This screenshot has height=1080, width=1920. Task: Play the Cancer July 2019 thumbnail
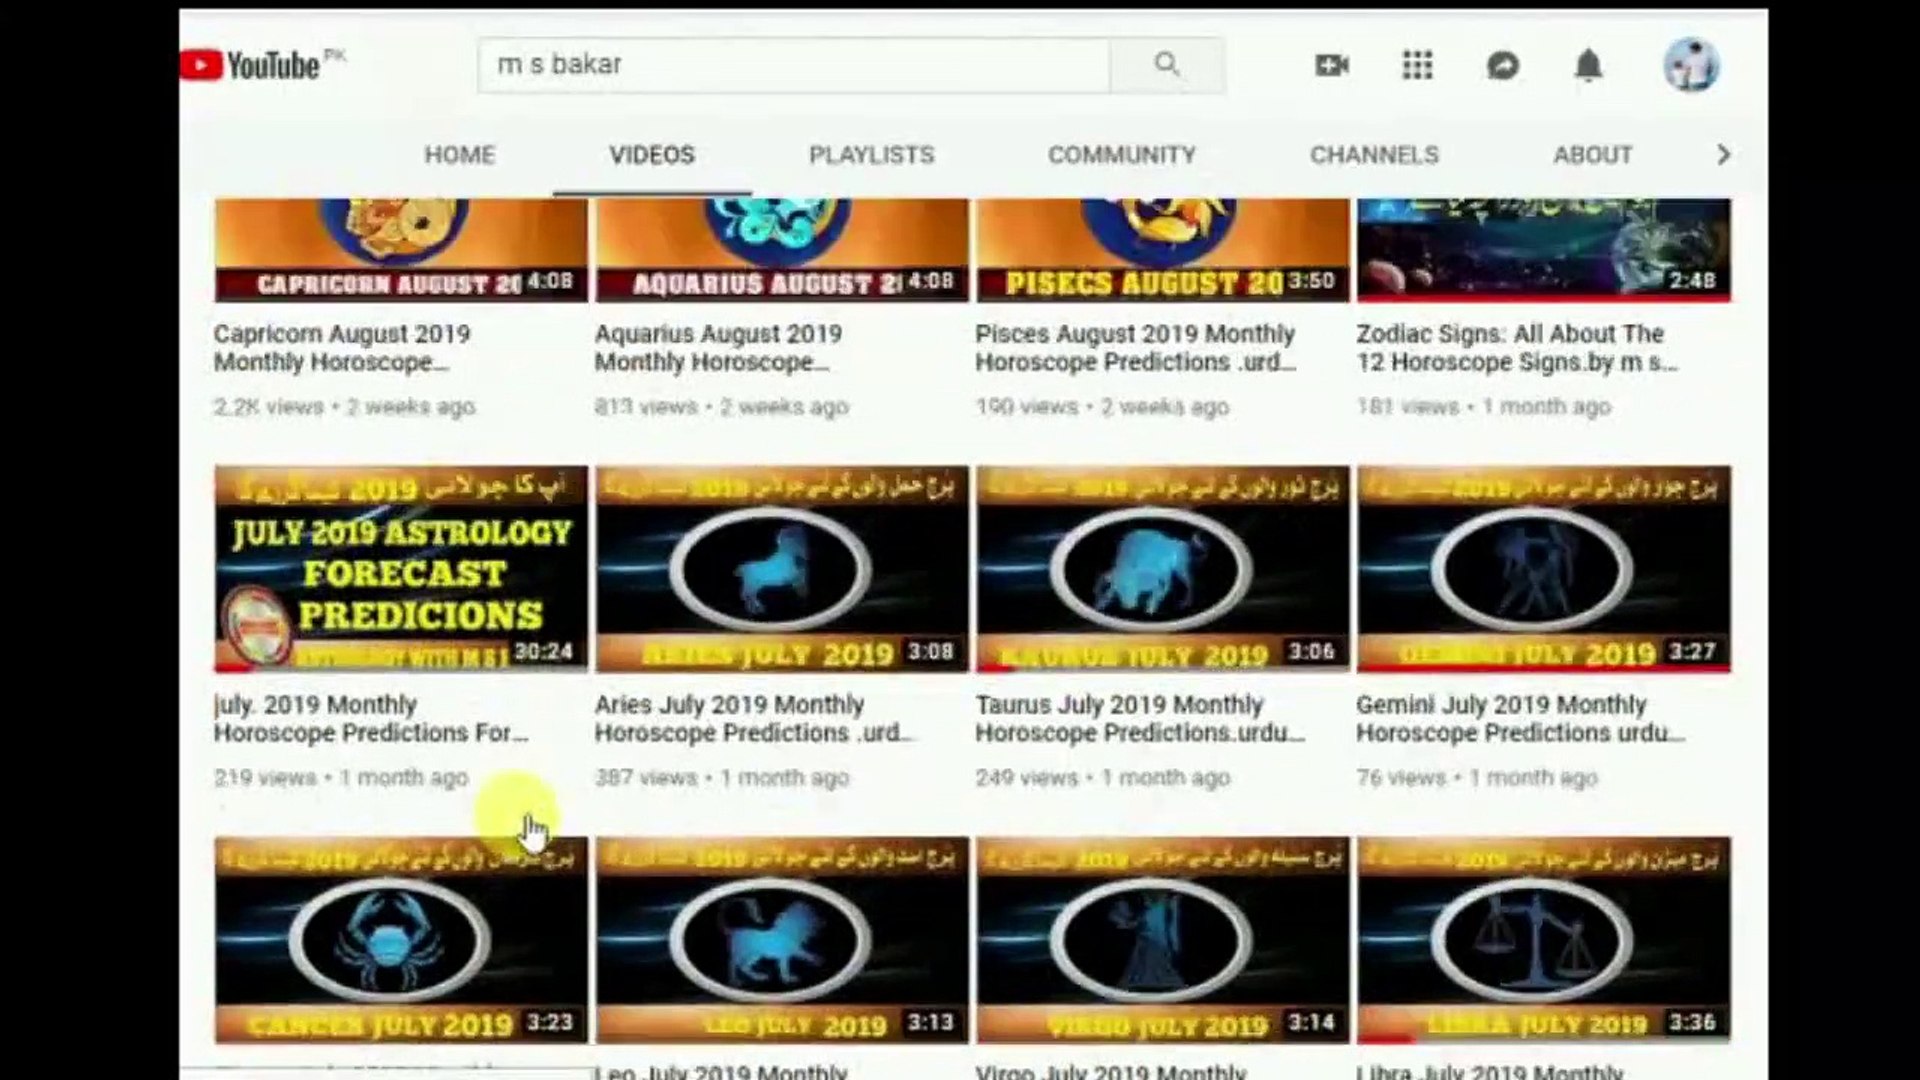[401, 939]
